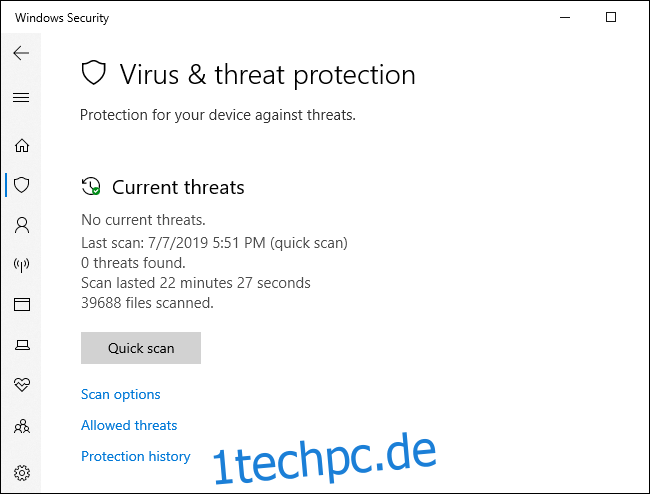Maximize the Windows Security window
This screenshot has height=494, width=650.
click(611, 17)
